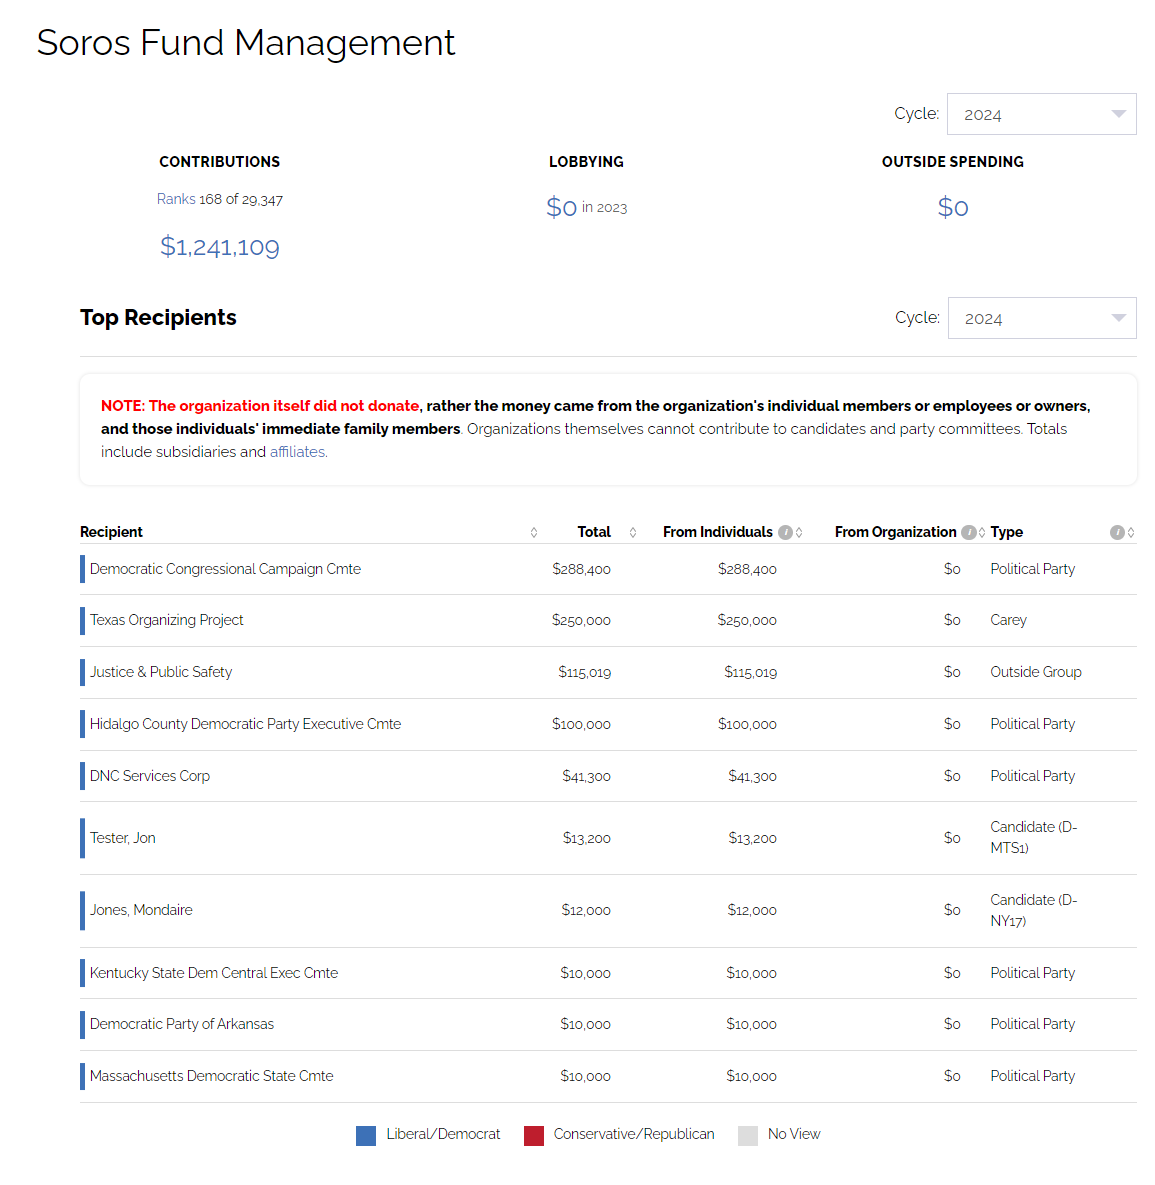Sort by Type column arrows
Screen dimensions: 1155x1185
1131,532
